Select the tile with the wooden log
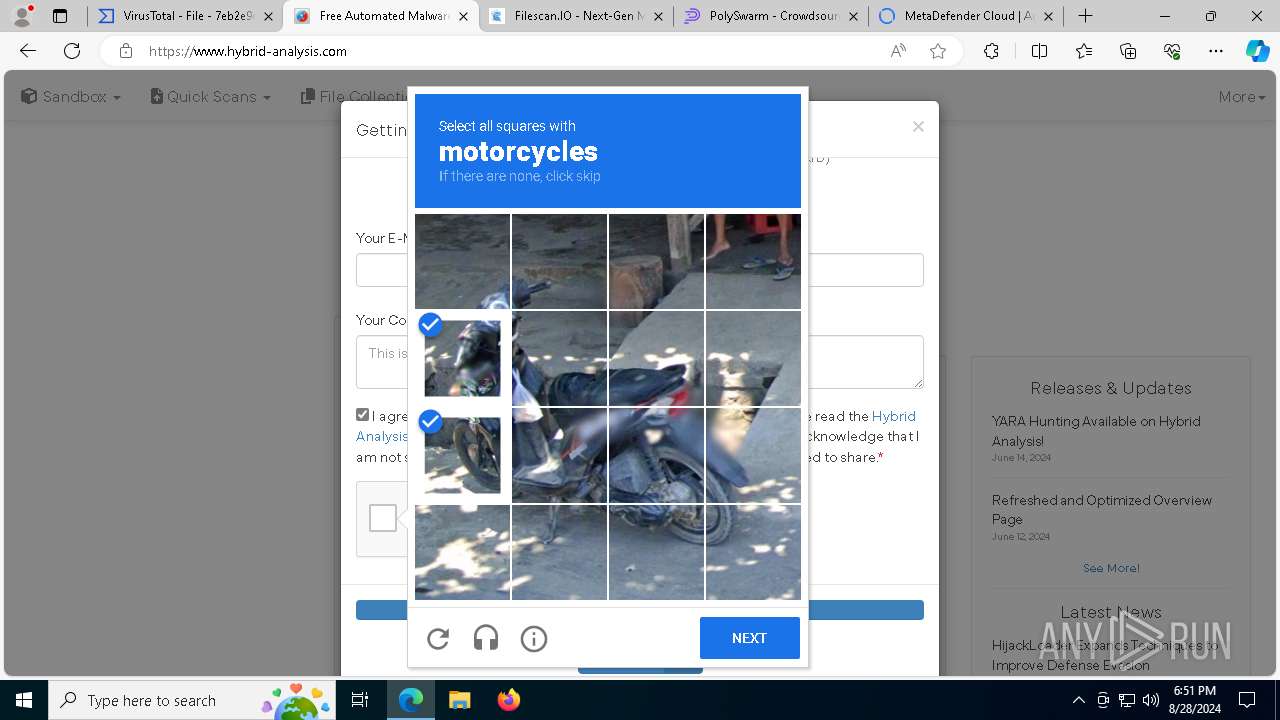Image resolution: width=1280 pixels, height=720 pixels. click(x=656, y=261)
